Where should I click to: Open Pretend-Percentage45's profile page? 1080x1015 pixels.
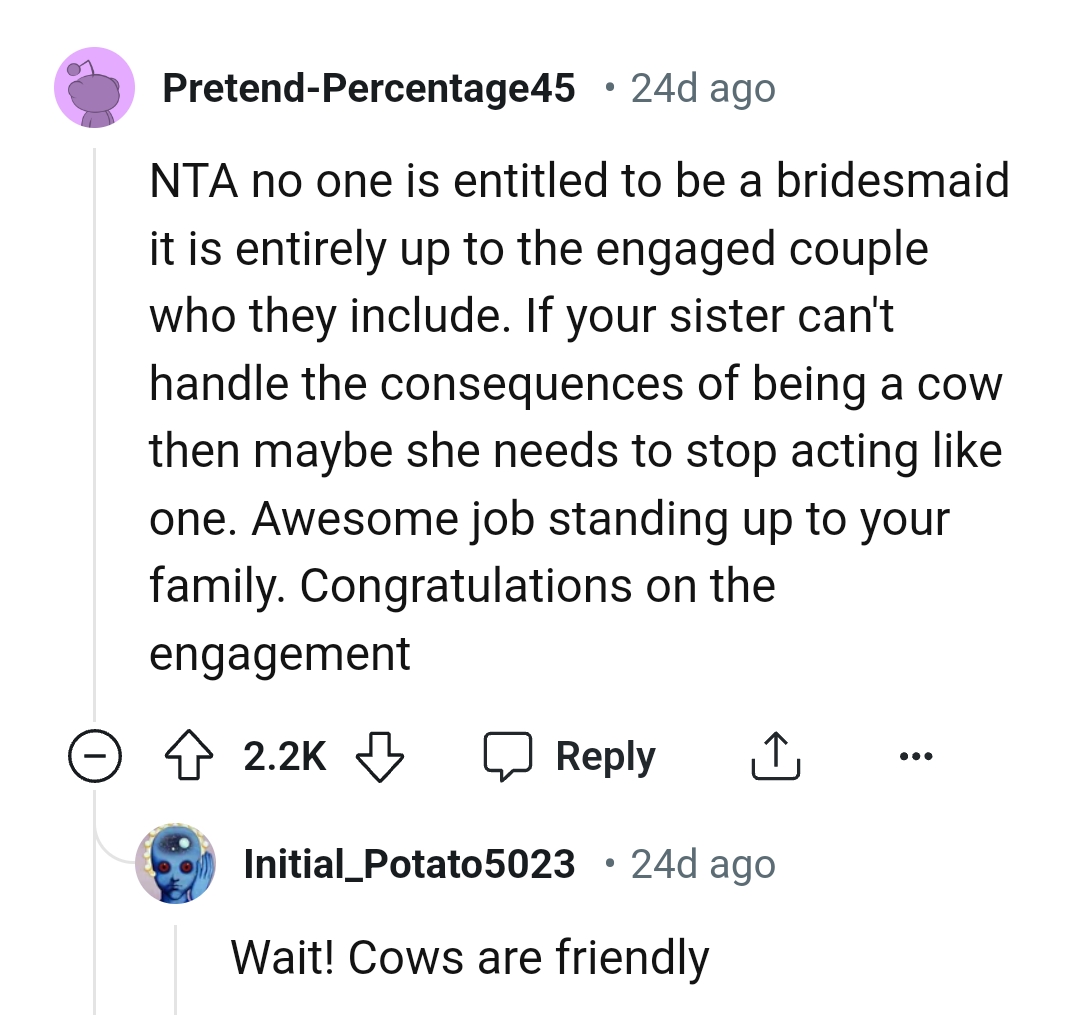(x=370, y=87)
